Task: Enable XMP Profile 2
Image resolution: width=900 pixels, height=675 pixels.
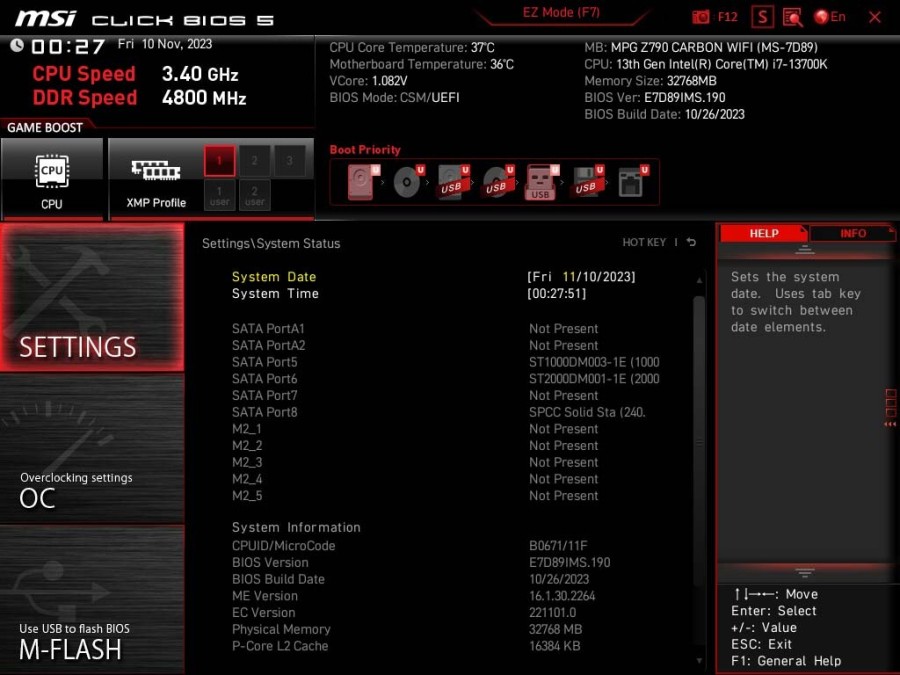Action: pos(254,160)
